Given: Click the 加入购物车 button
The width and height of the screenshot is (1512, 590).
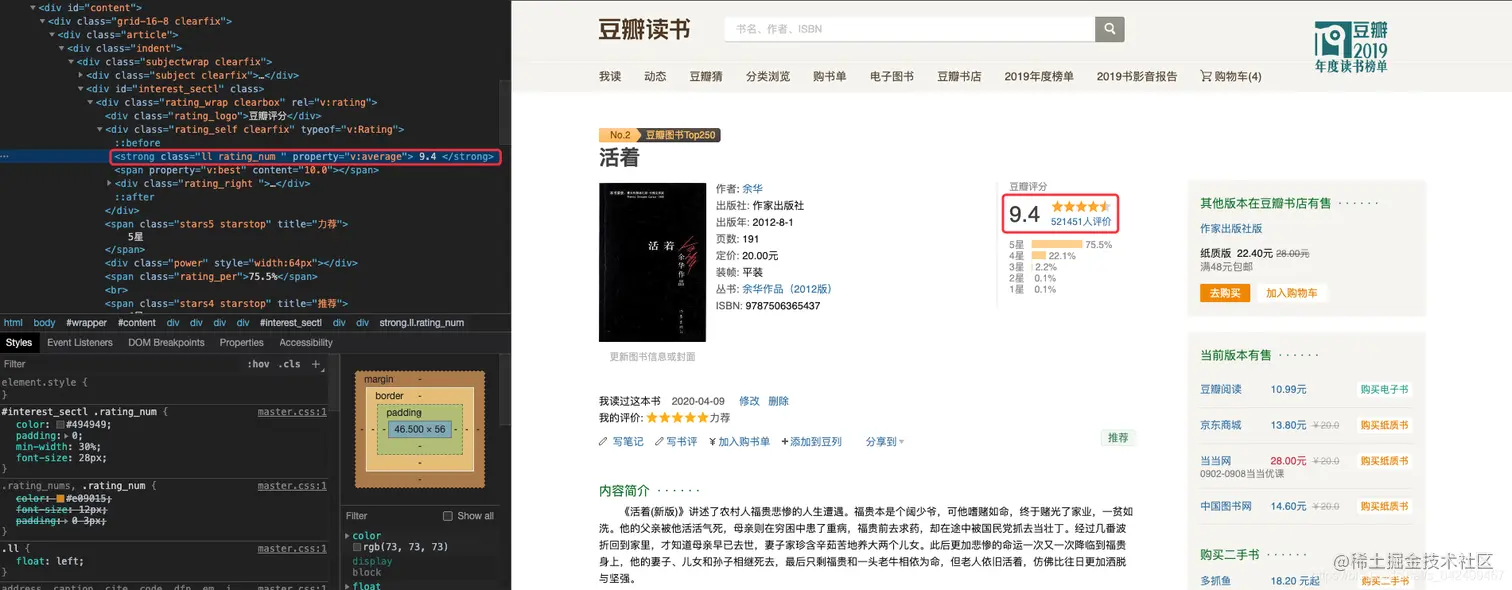Looking at the screenshot, I should point(1291,293).
